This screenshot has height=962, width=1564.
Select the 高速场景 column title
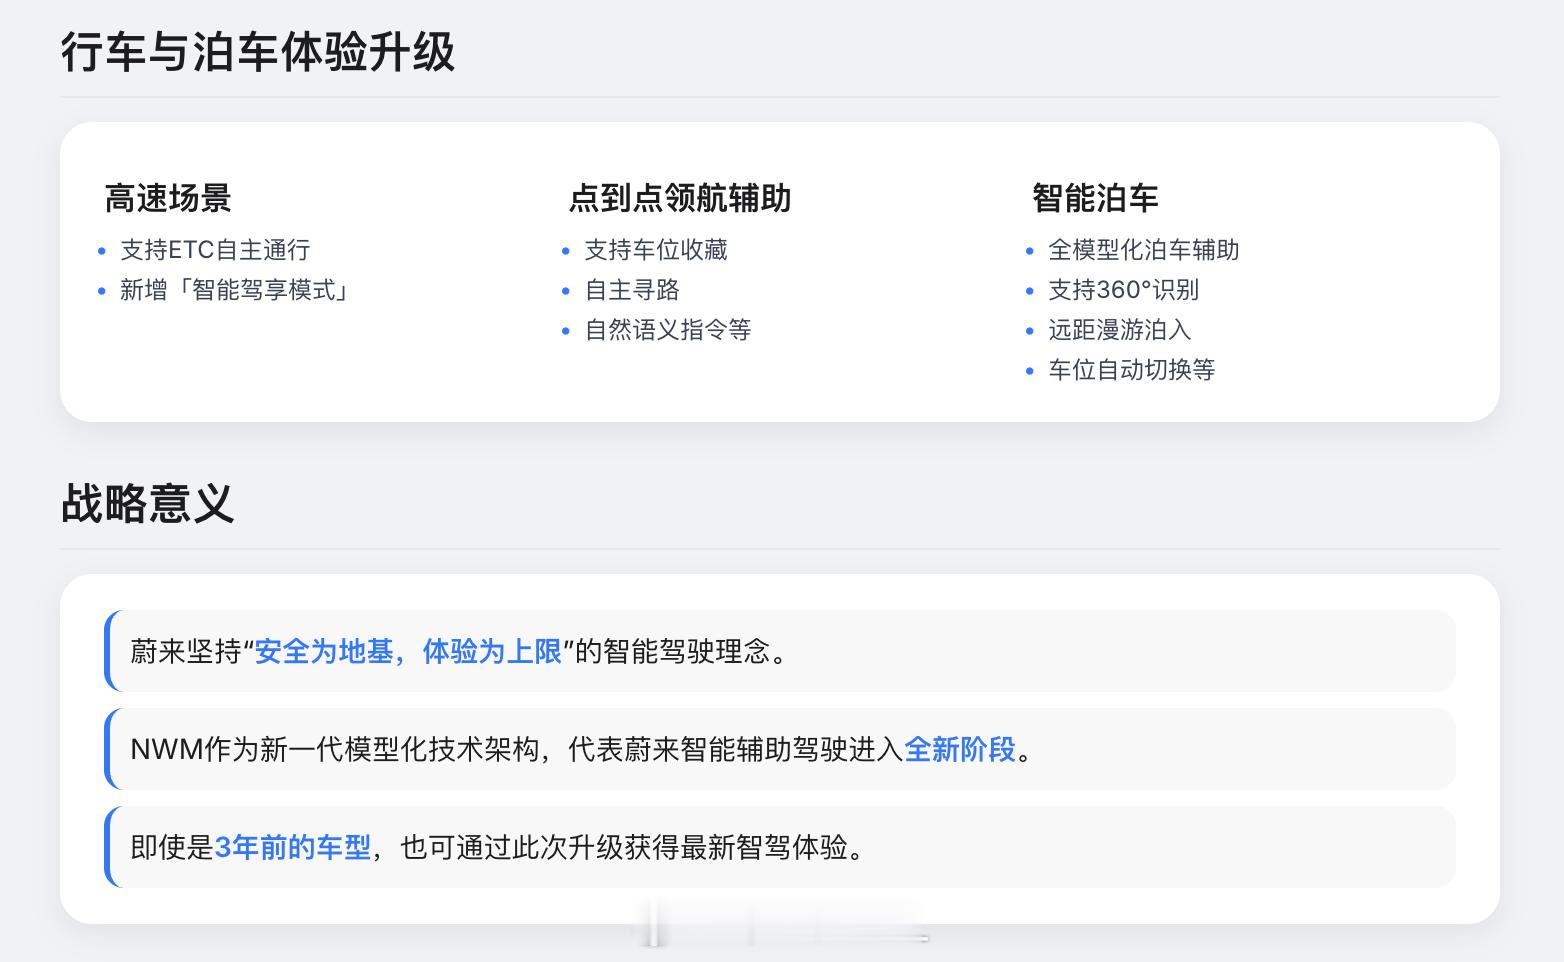coord(168,198)
